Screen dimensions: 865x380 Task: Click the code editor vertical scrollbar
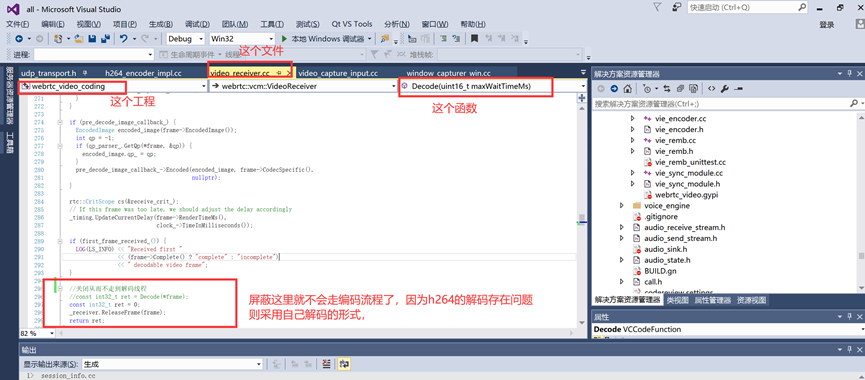(x=581, y=215)
